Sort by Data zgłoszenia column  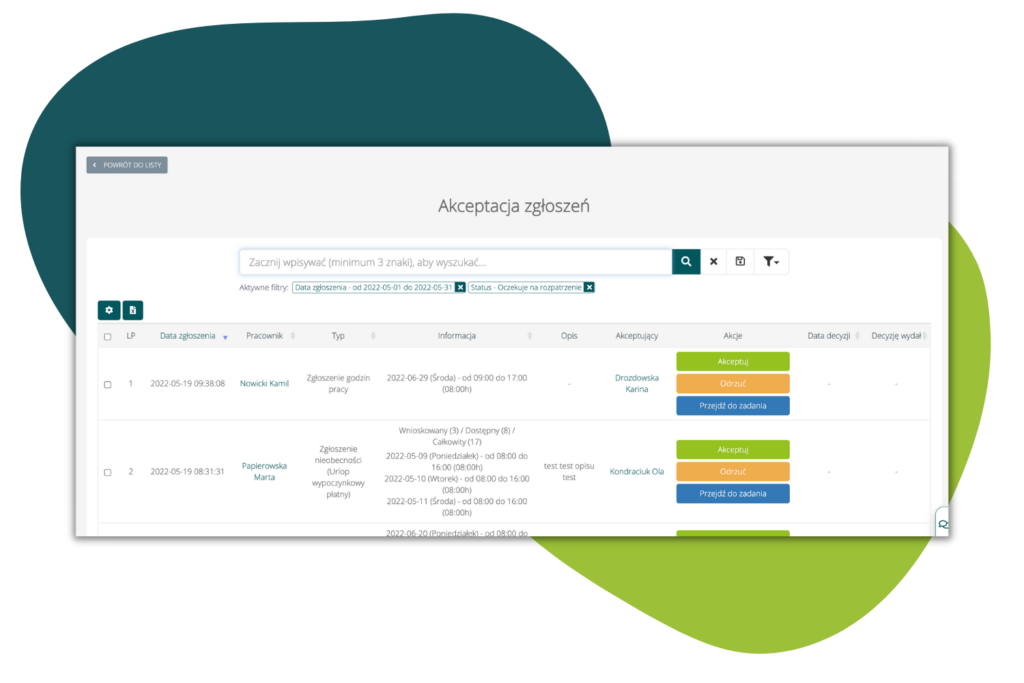coord(188,336)
